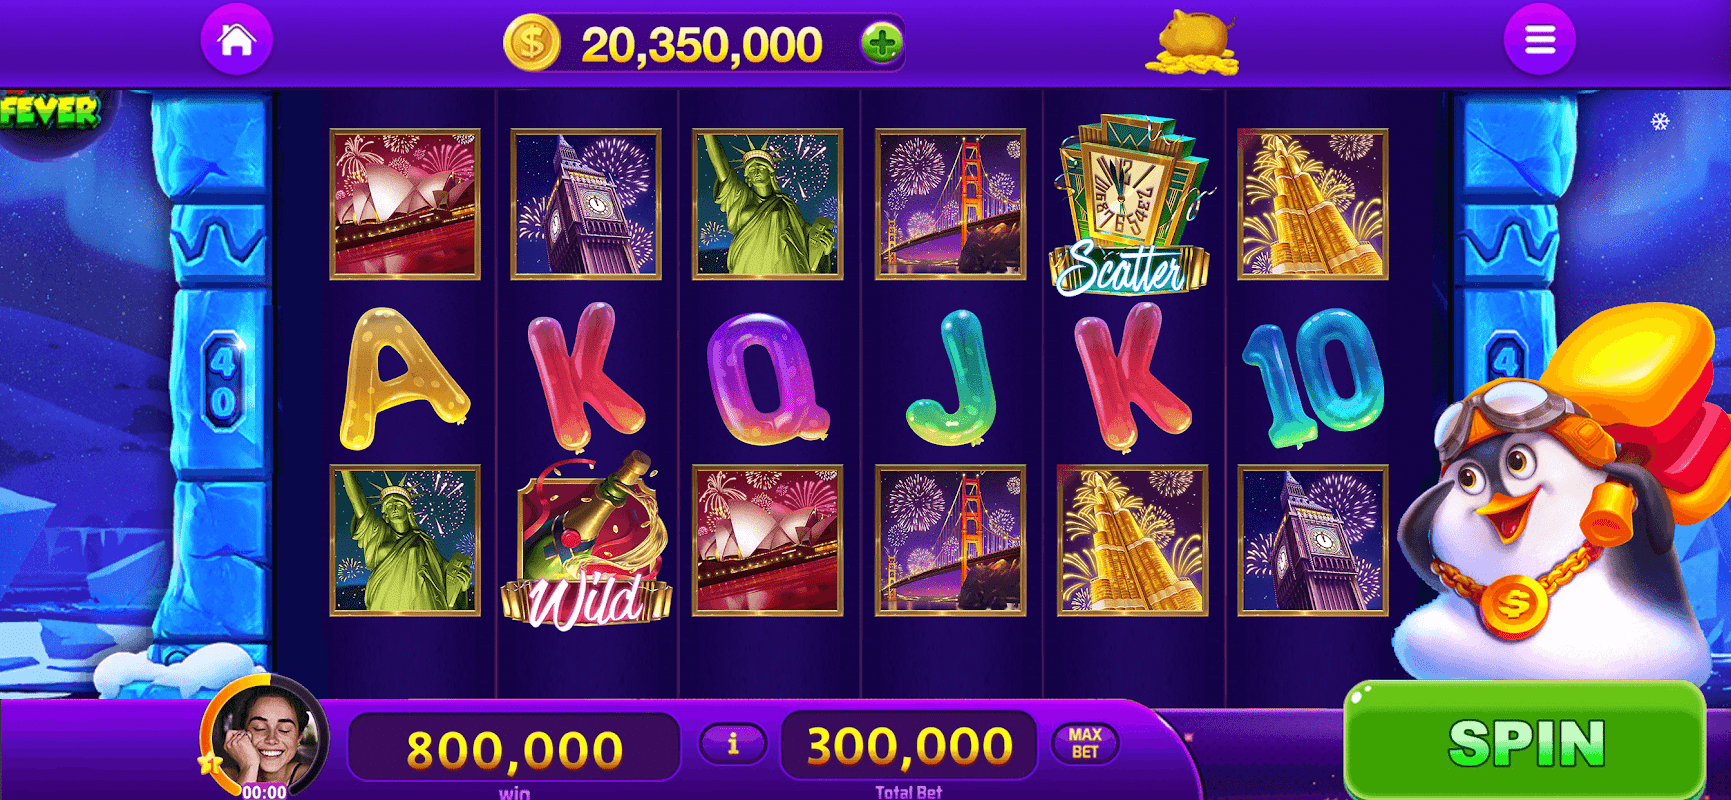Tap the Scatter clock symbol
The height and width of the screenshot is (800, 1731).
1130,205
